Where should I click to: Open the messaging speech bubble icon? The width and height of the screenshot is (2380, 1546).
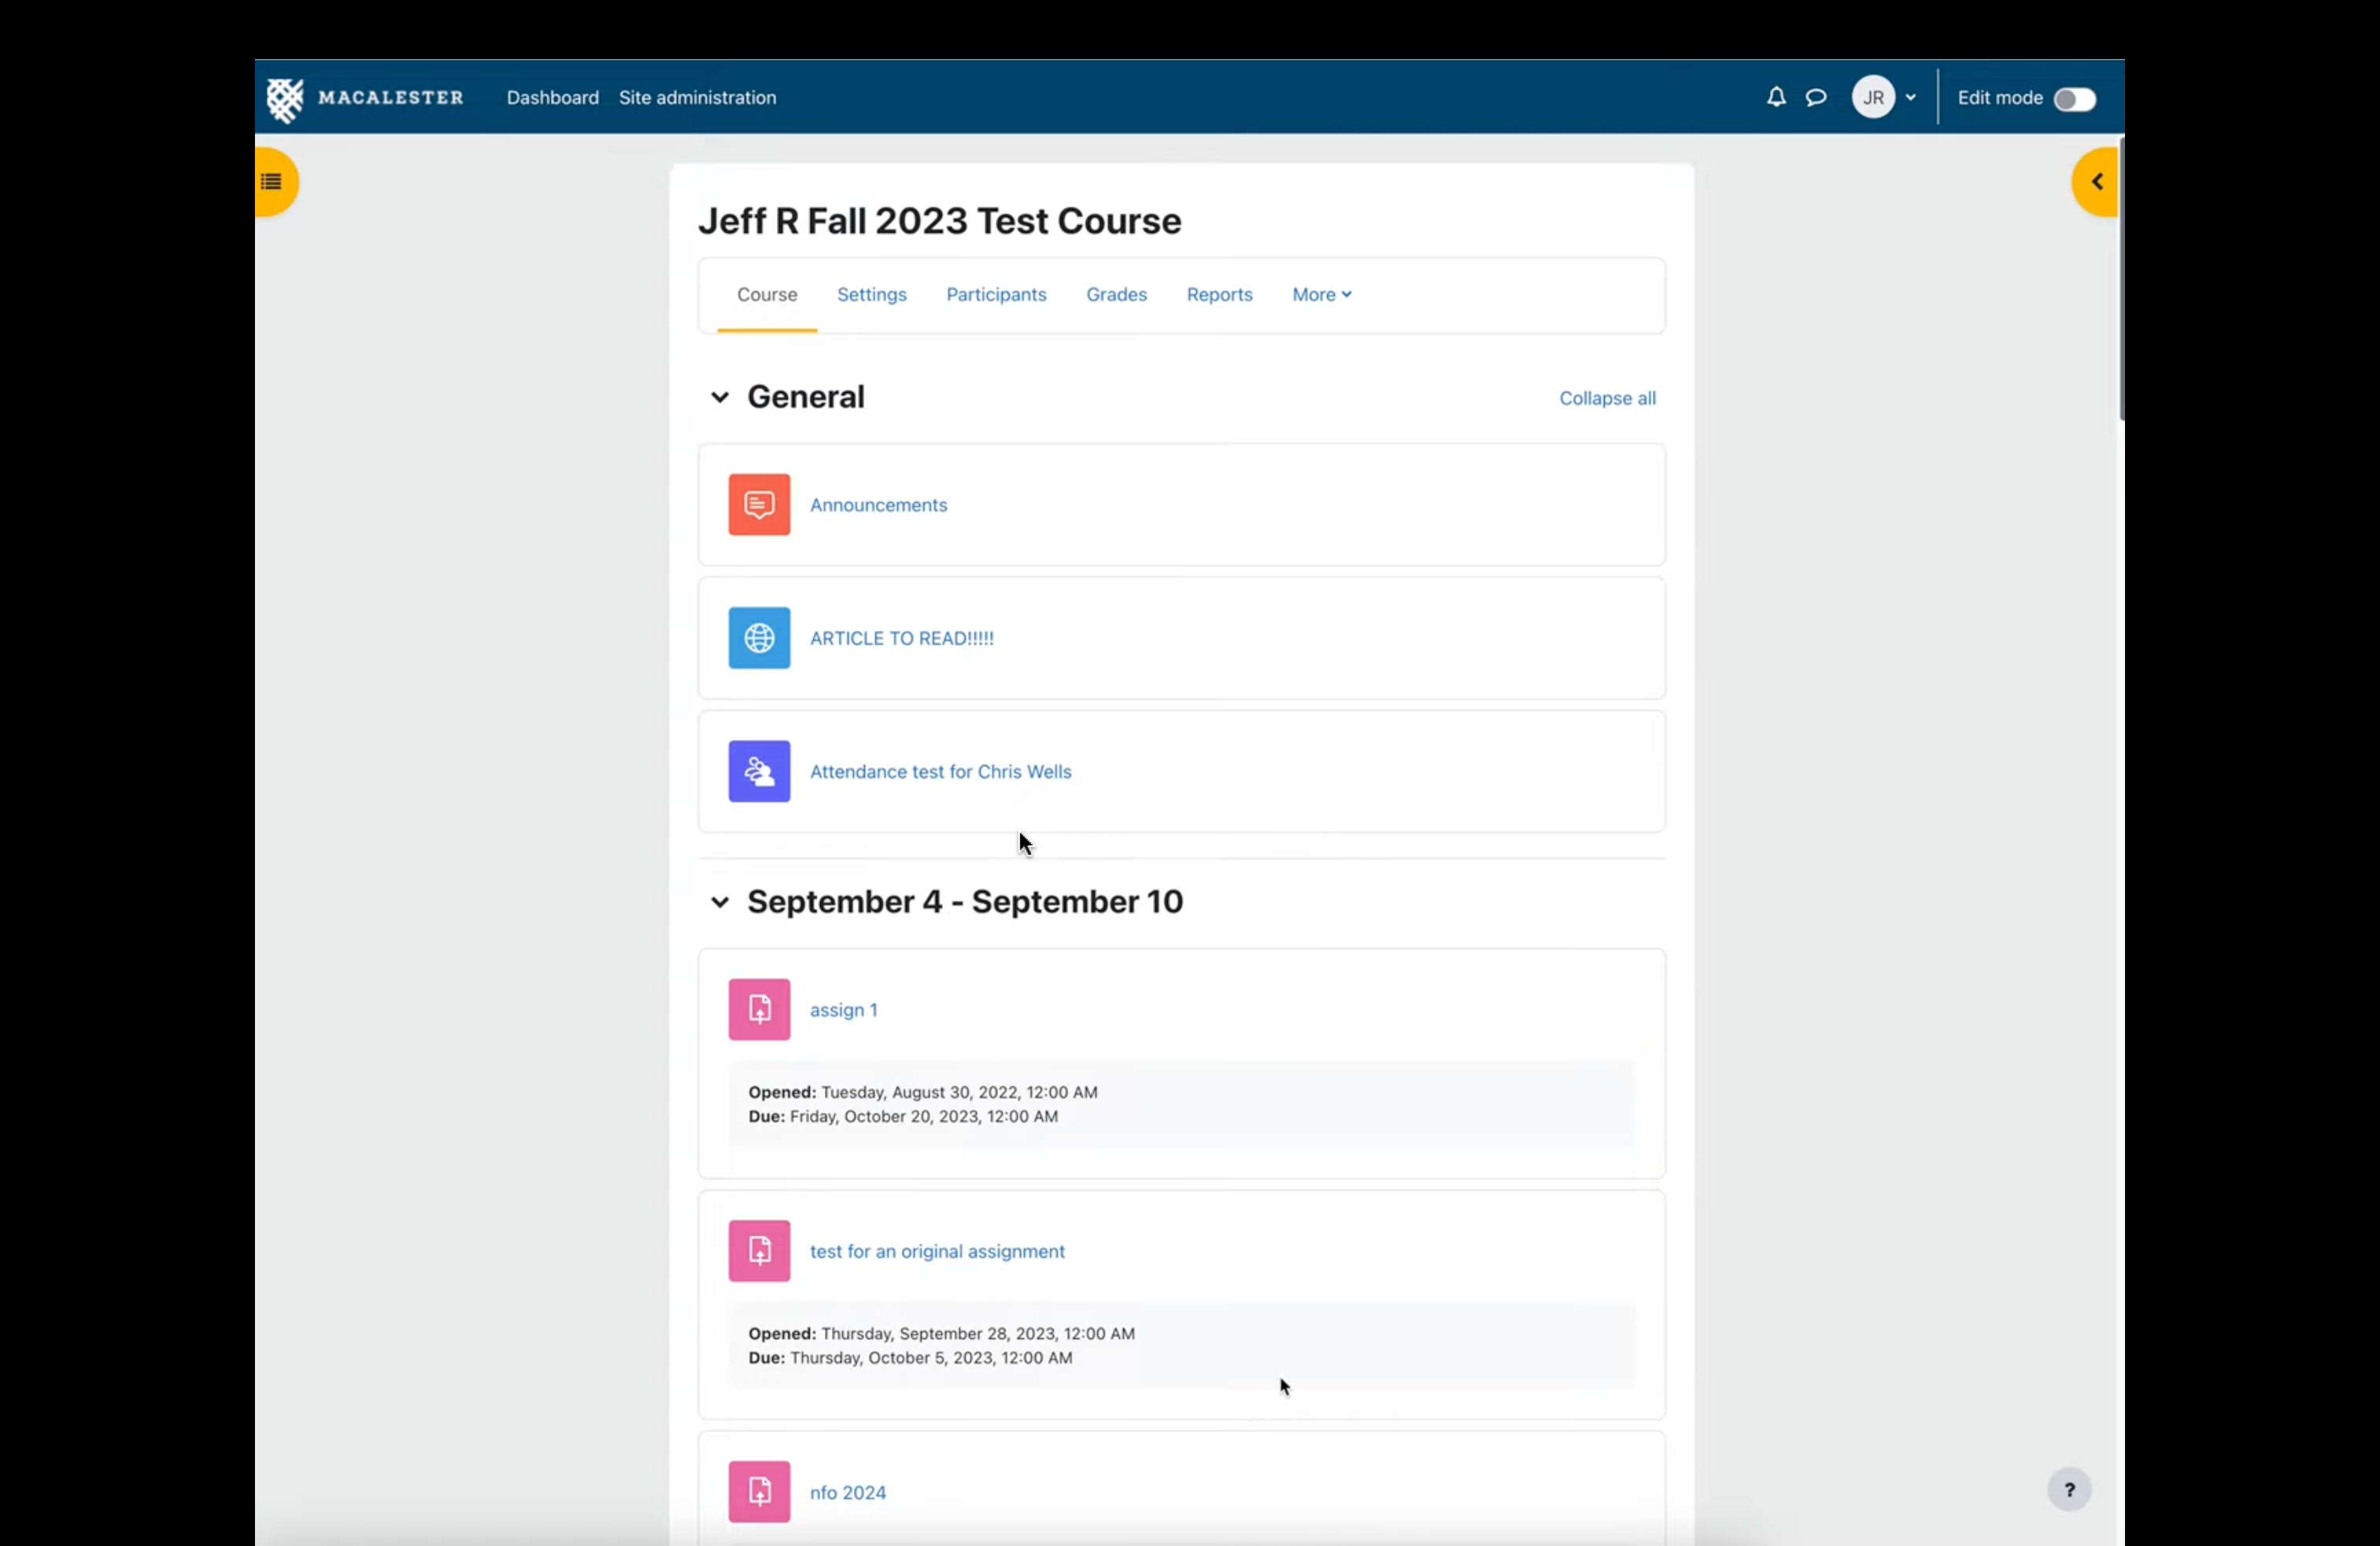[x=1815, y=97]
